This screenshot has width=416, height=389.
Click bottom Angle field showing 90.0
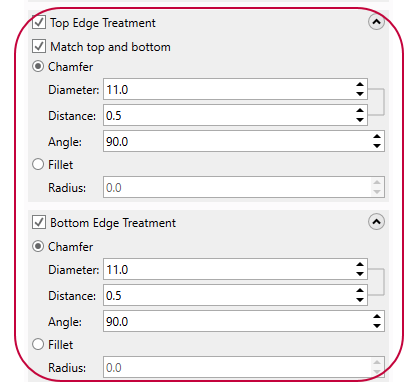coord(244,321)
